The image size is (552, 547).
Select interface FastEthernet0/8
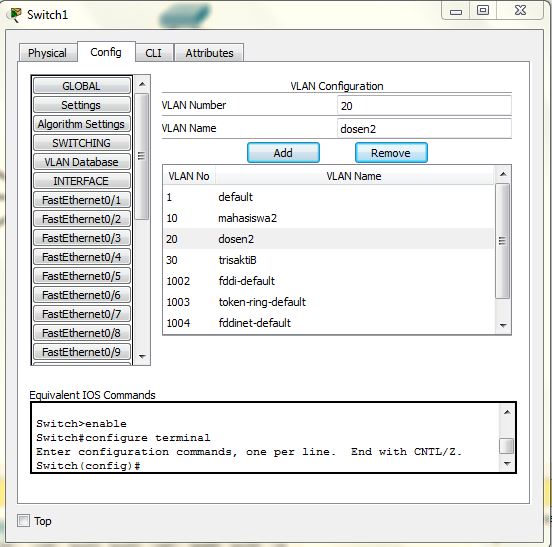[x=82, y=333]
